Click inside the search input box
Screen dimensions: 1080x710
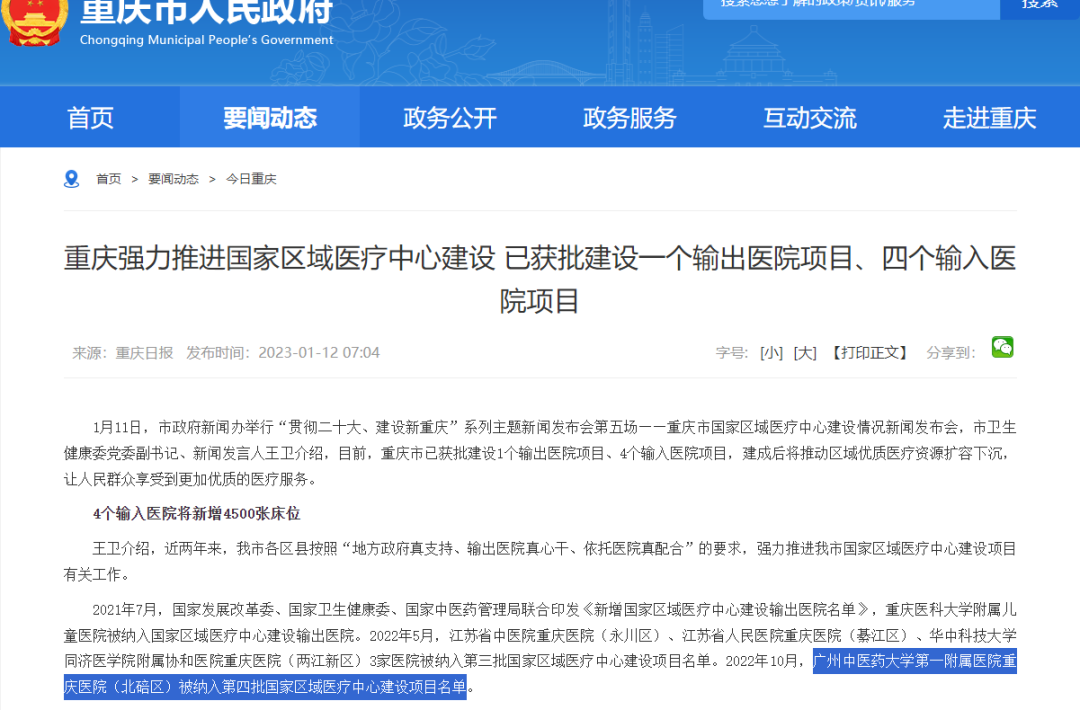(850, 8)
